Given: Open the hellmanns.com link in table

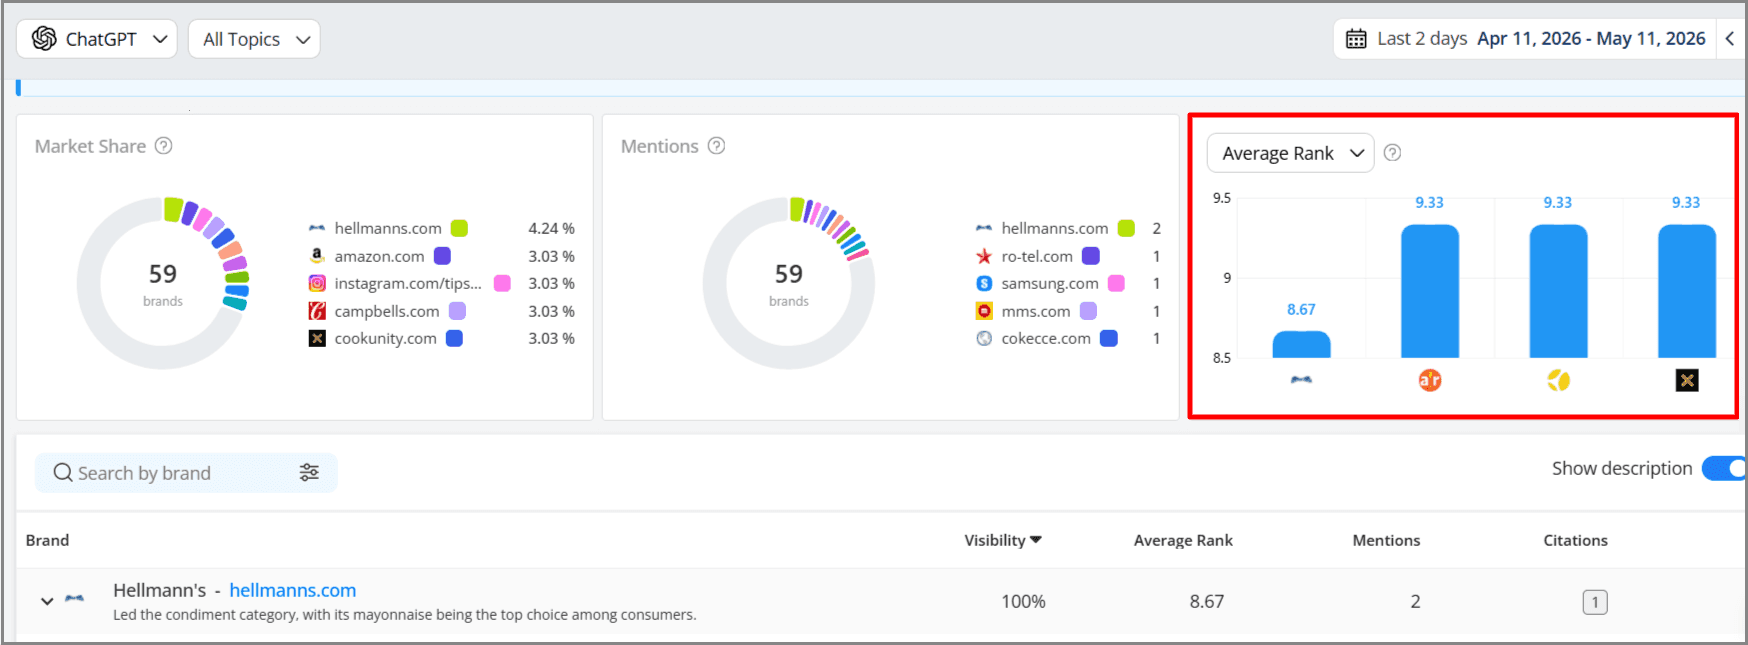Looking at the screenshot, I should coord(293,590).
